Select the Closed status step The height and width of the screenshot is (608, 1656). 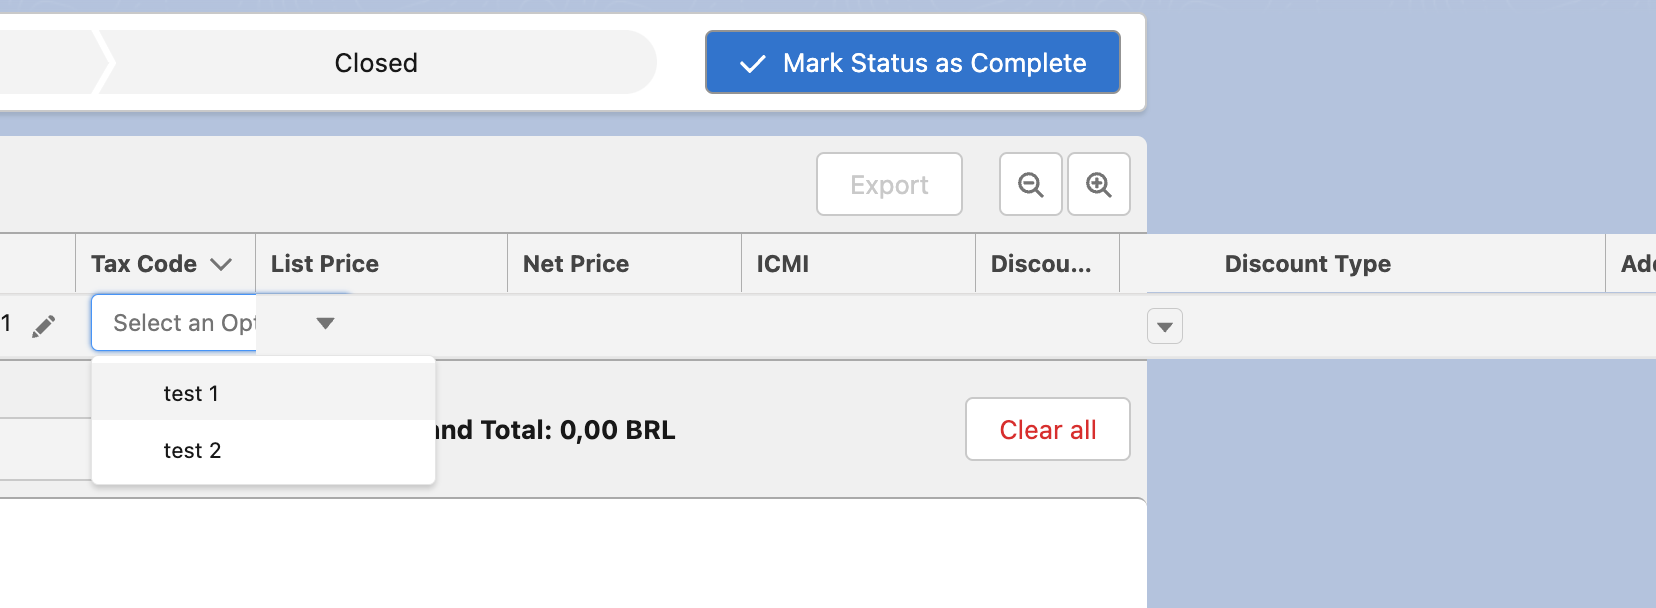tap(376, 63)
